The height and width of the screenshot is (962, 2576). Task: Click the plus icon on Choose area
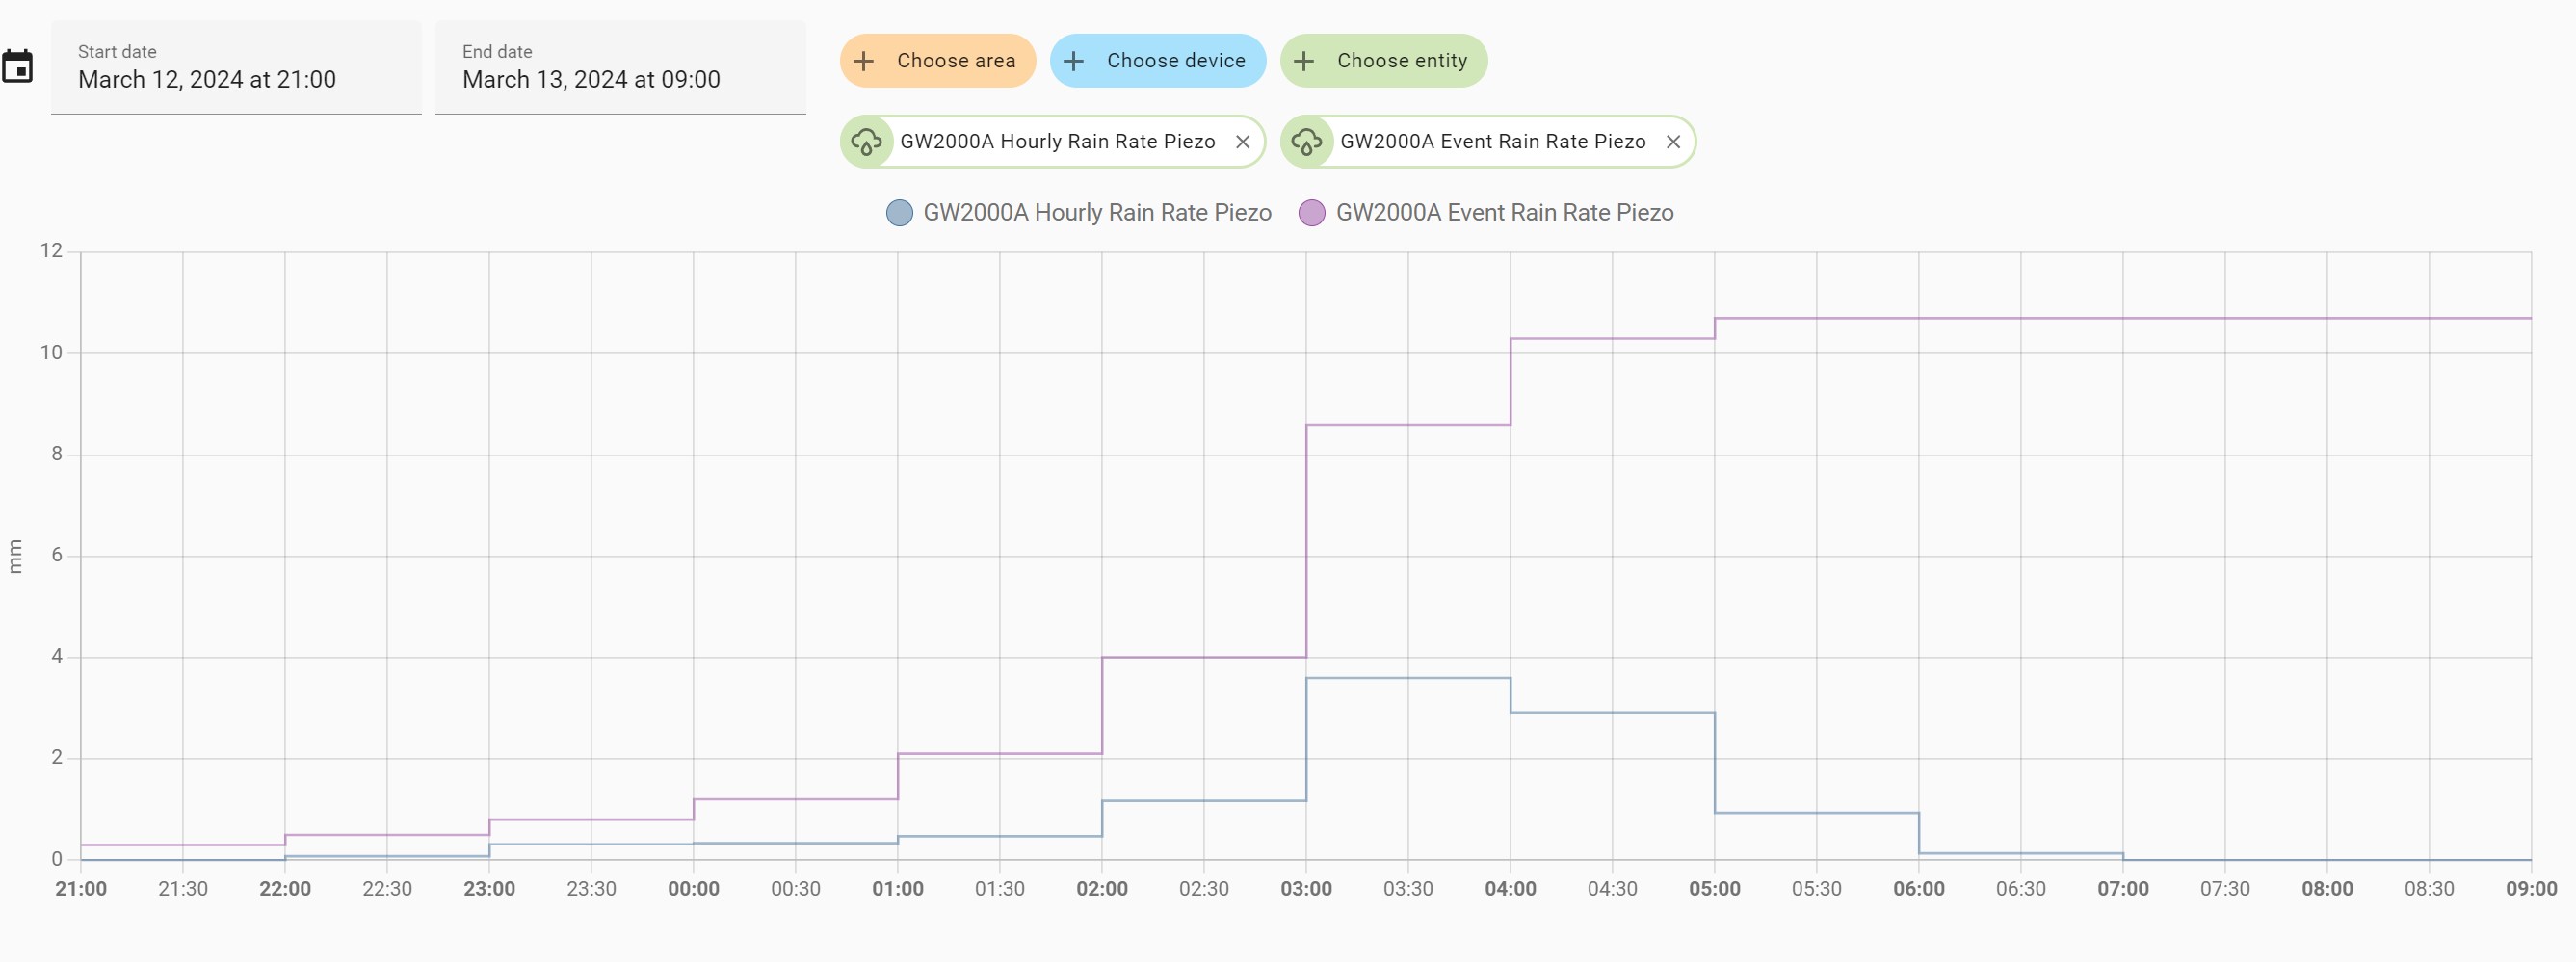(863, 60)
